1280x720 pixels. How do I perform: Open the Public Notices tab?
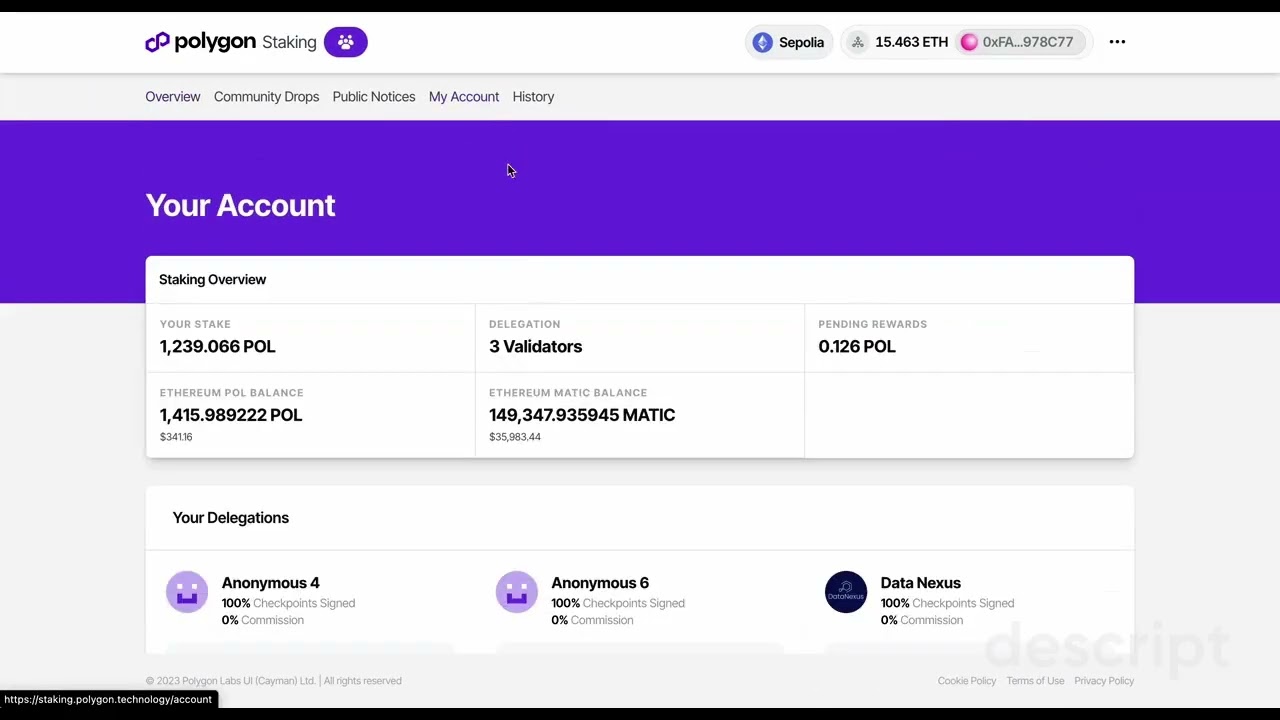pos(374,97)
